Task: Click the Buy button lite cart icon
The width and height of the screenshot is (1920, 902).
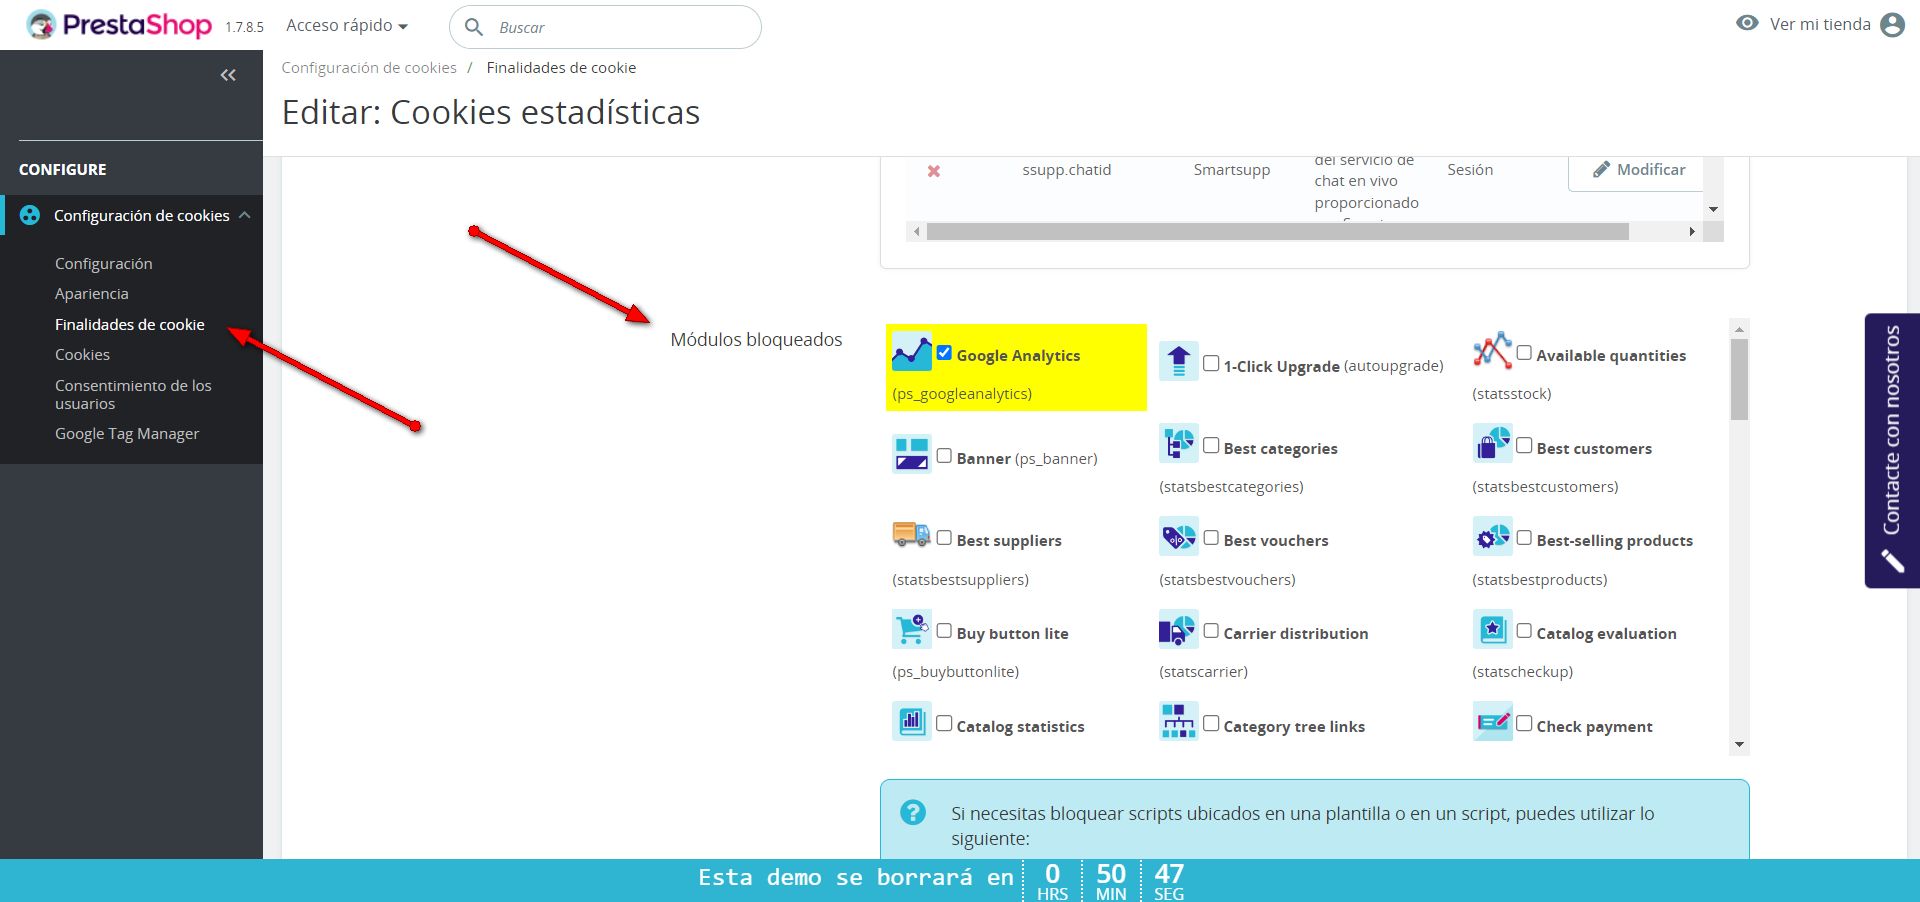Action: [912, 629]
